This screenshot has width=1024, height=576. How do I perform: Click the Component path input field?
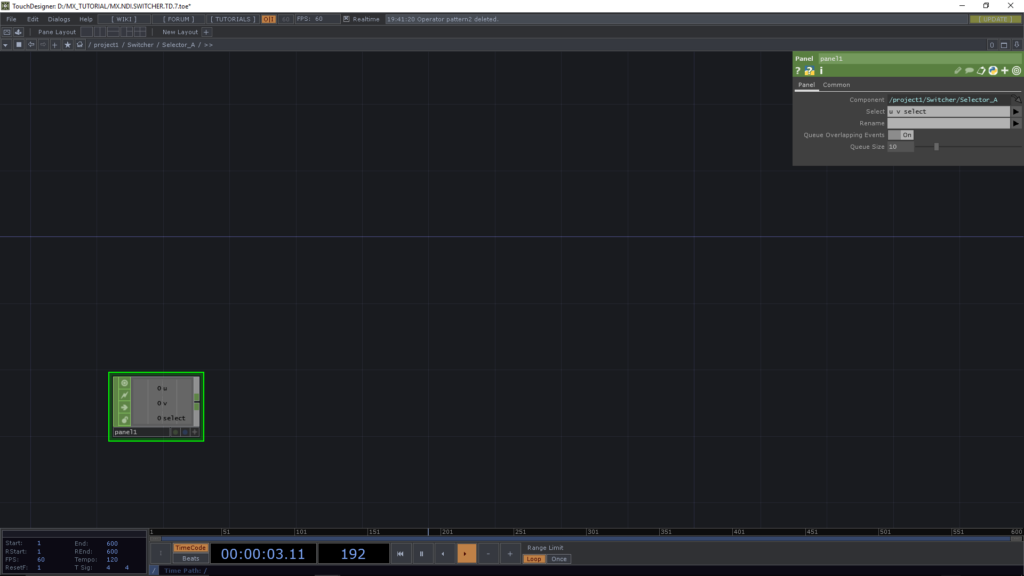pyautogui.click(x=948, y=100)
